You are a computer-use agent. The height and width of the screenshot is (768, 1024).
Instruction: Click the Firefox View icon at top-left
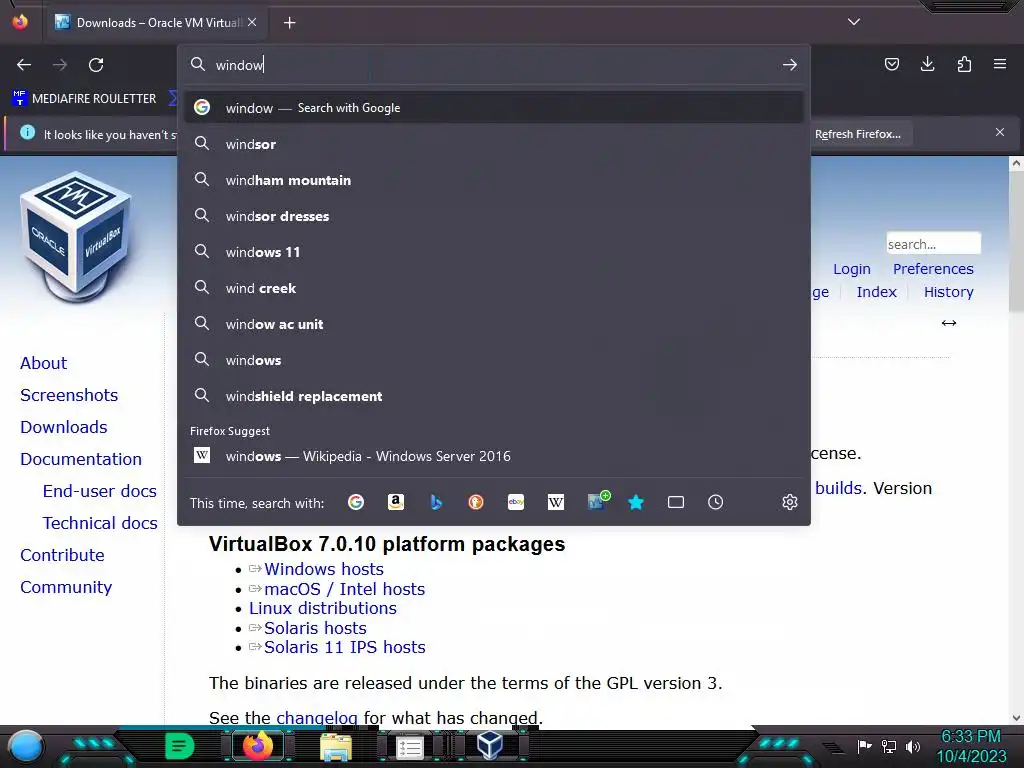coord(20,22)
